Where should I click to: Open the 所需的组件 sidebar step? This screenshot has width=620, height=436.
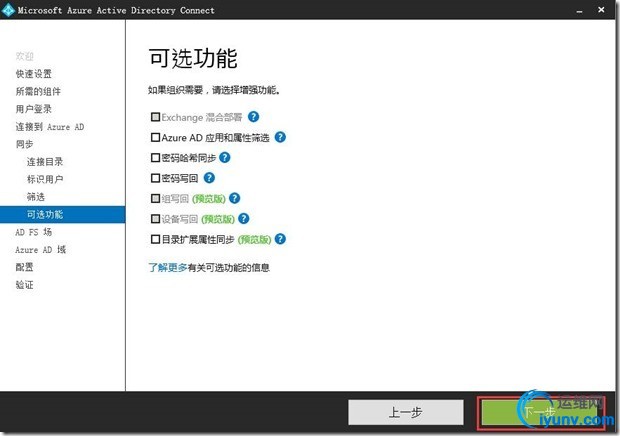(x=38, y=92)
